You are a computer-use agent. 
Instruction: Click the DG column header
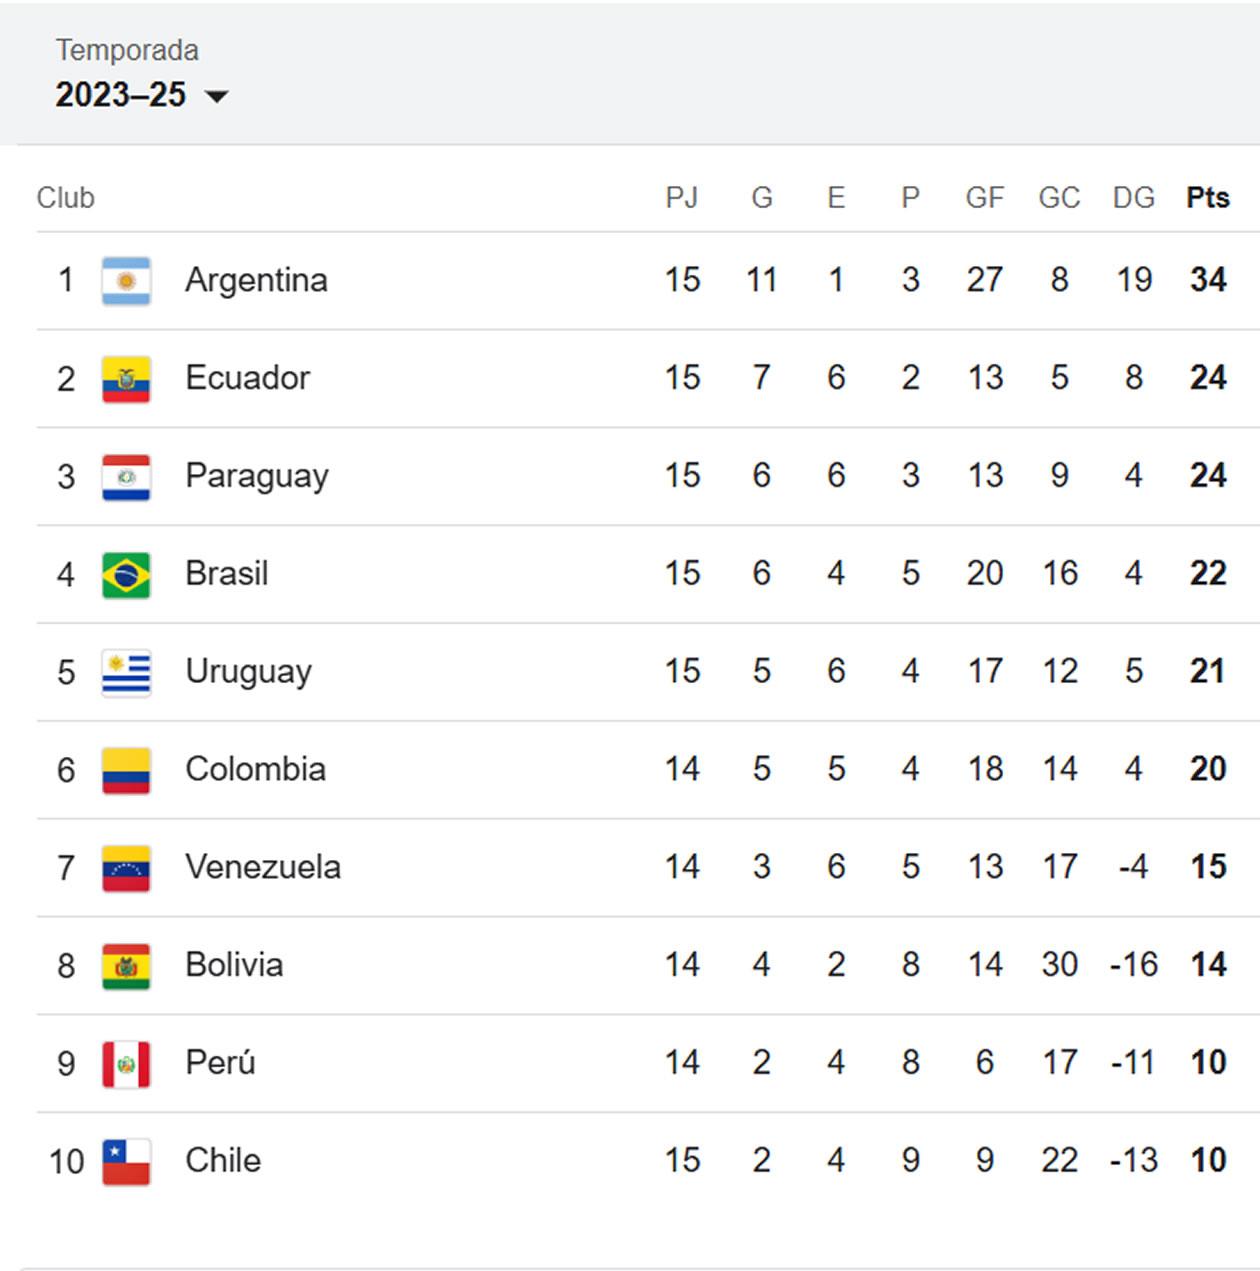(x=1131, y=198)
